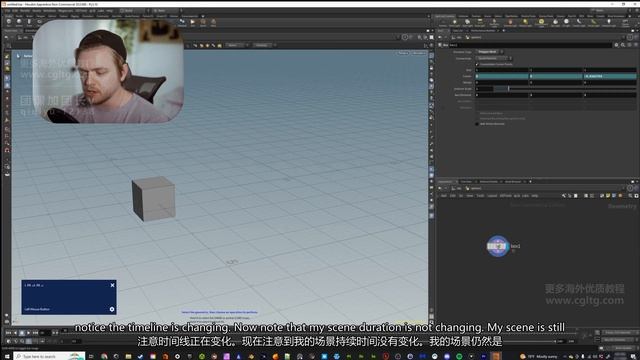Viewport: 640px width, 360px height.
Task: Select the Sphere shelf tool
Action: pos(19,22)
